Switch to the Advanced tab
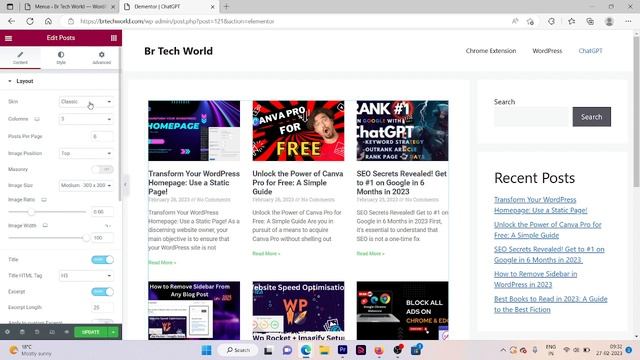 point(101,58)
